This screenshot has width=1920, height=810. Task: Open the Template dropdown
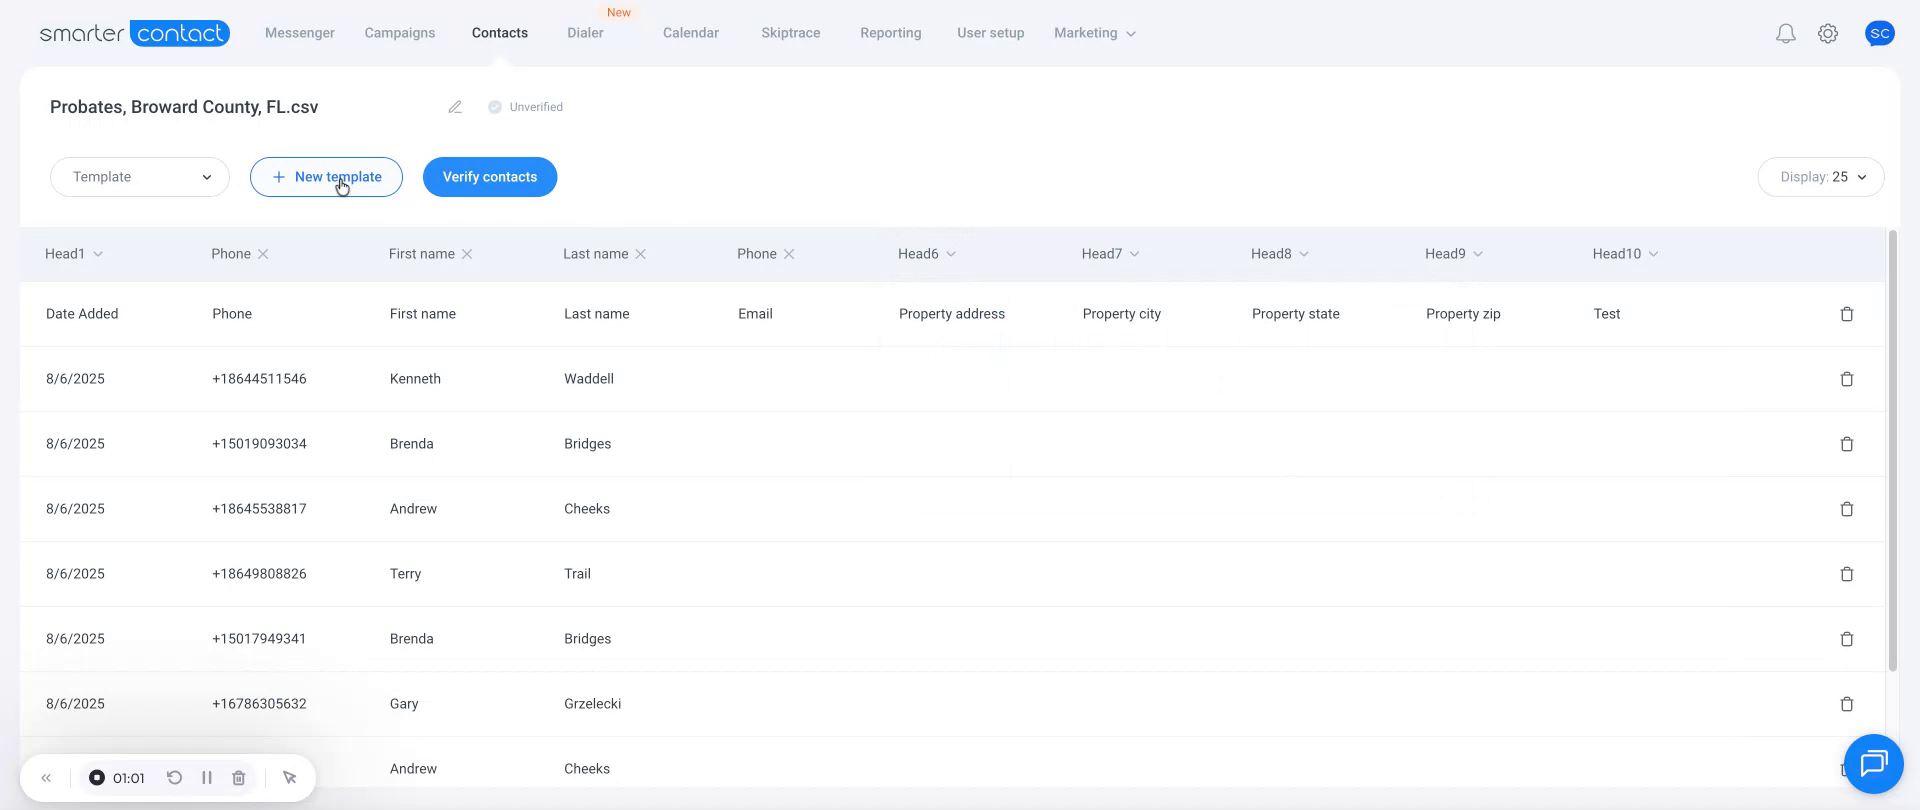140,177
